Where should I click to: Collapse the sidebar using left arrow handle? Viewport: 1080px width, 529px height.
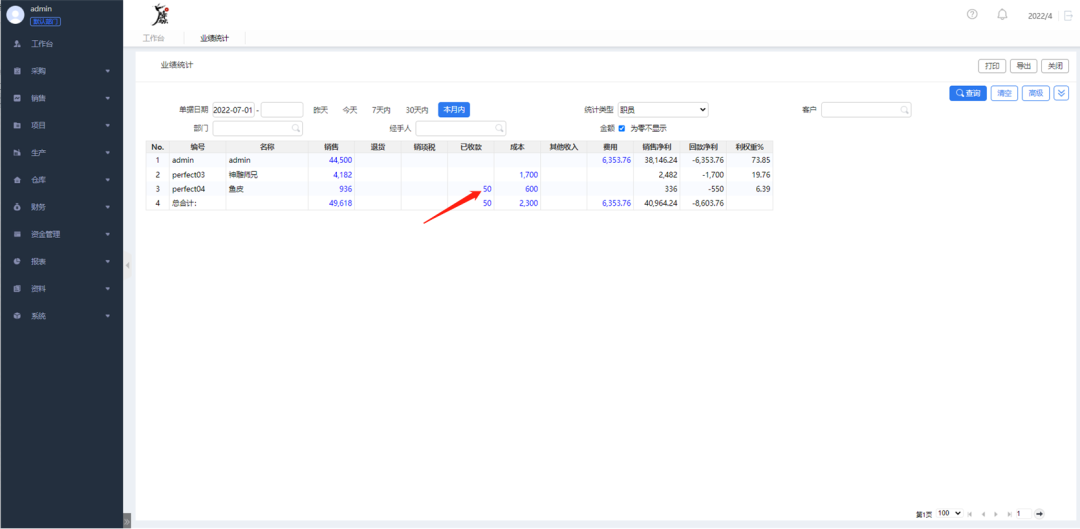[x=127, y=265]
